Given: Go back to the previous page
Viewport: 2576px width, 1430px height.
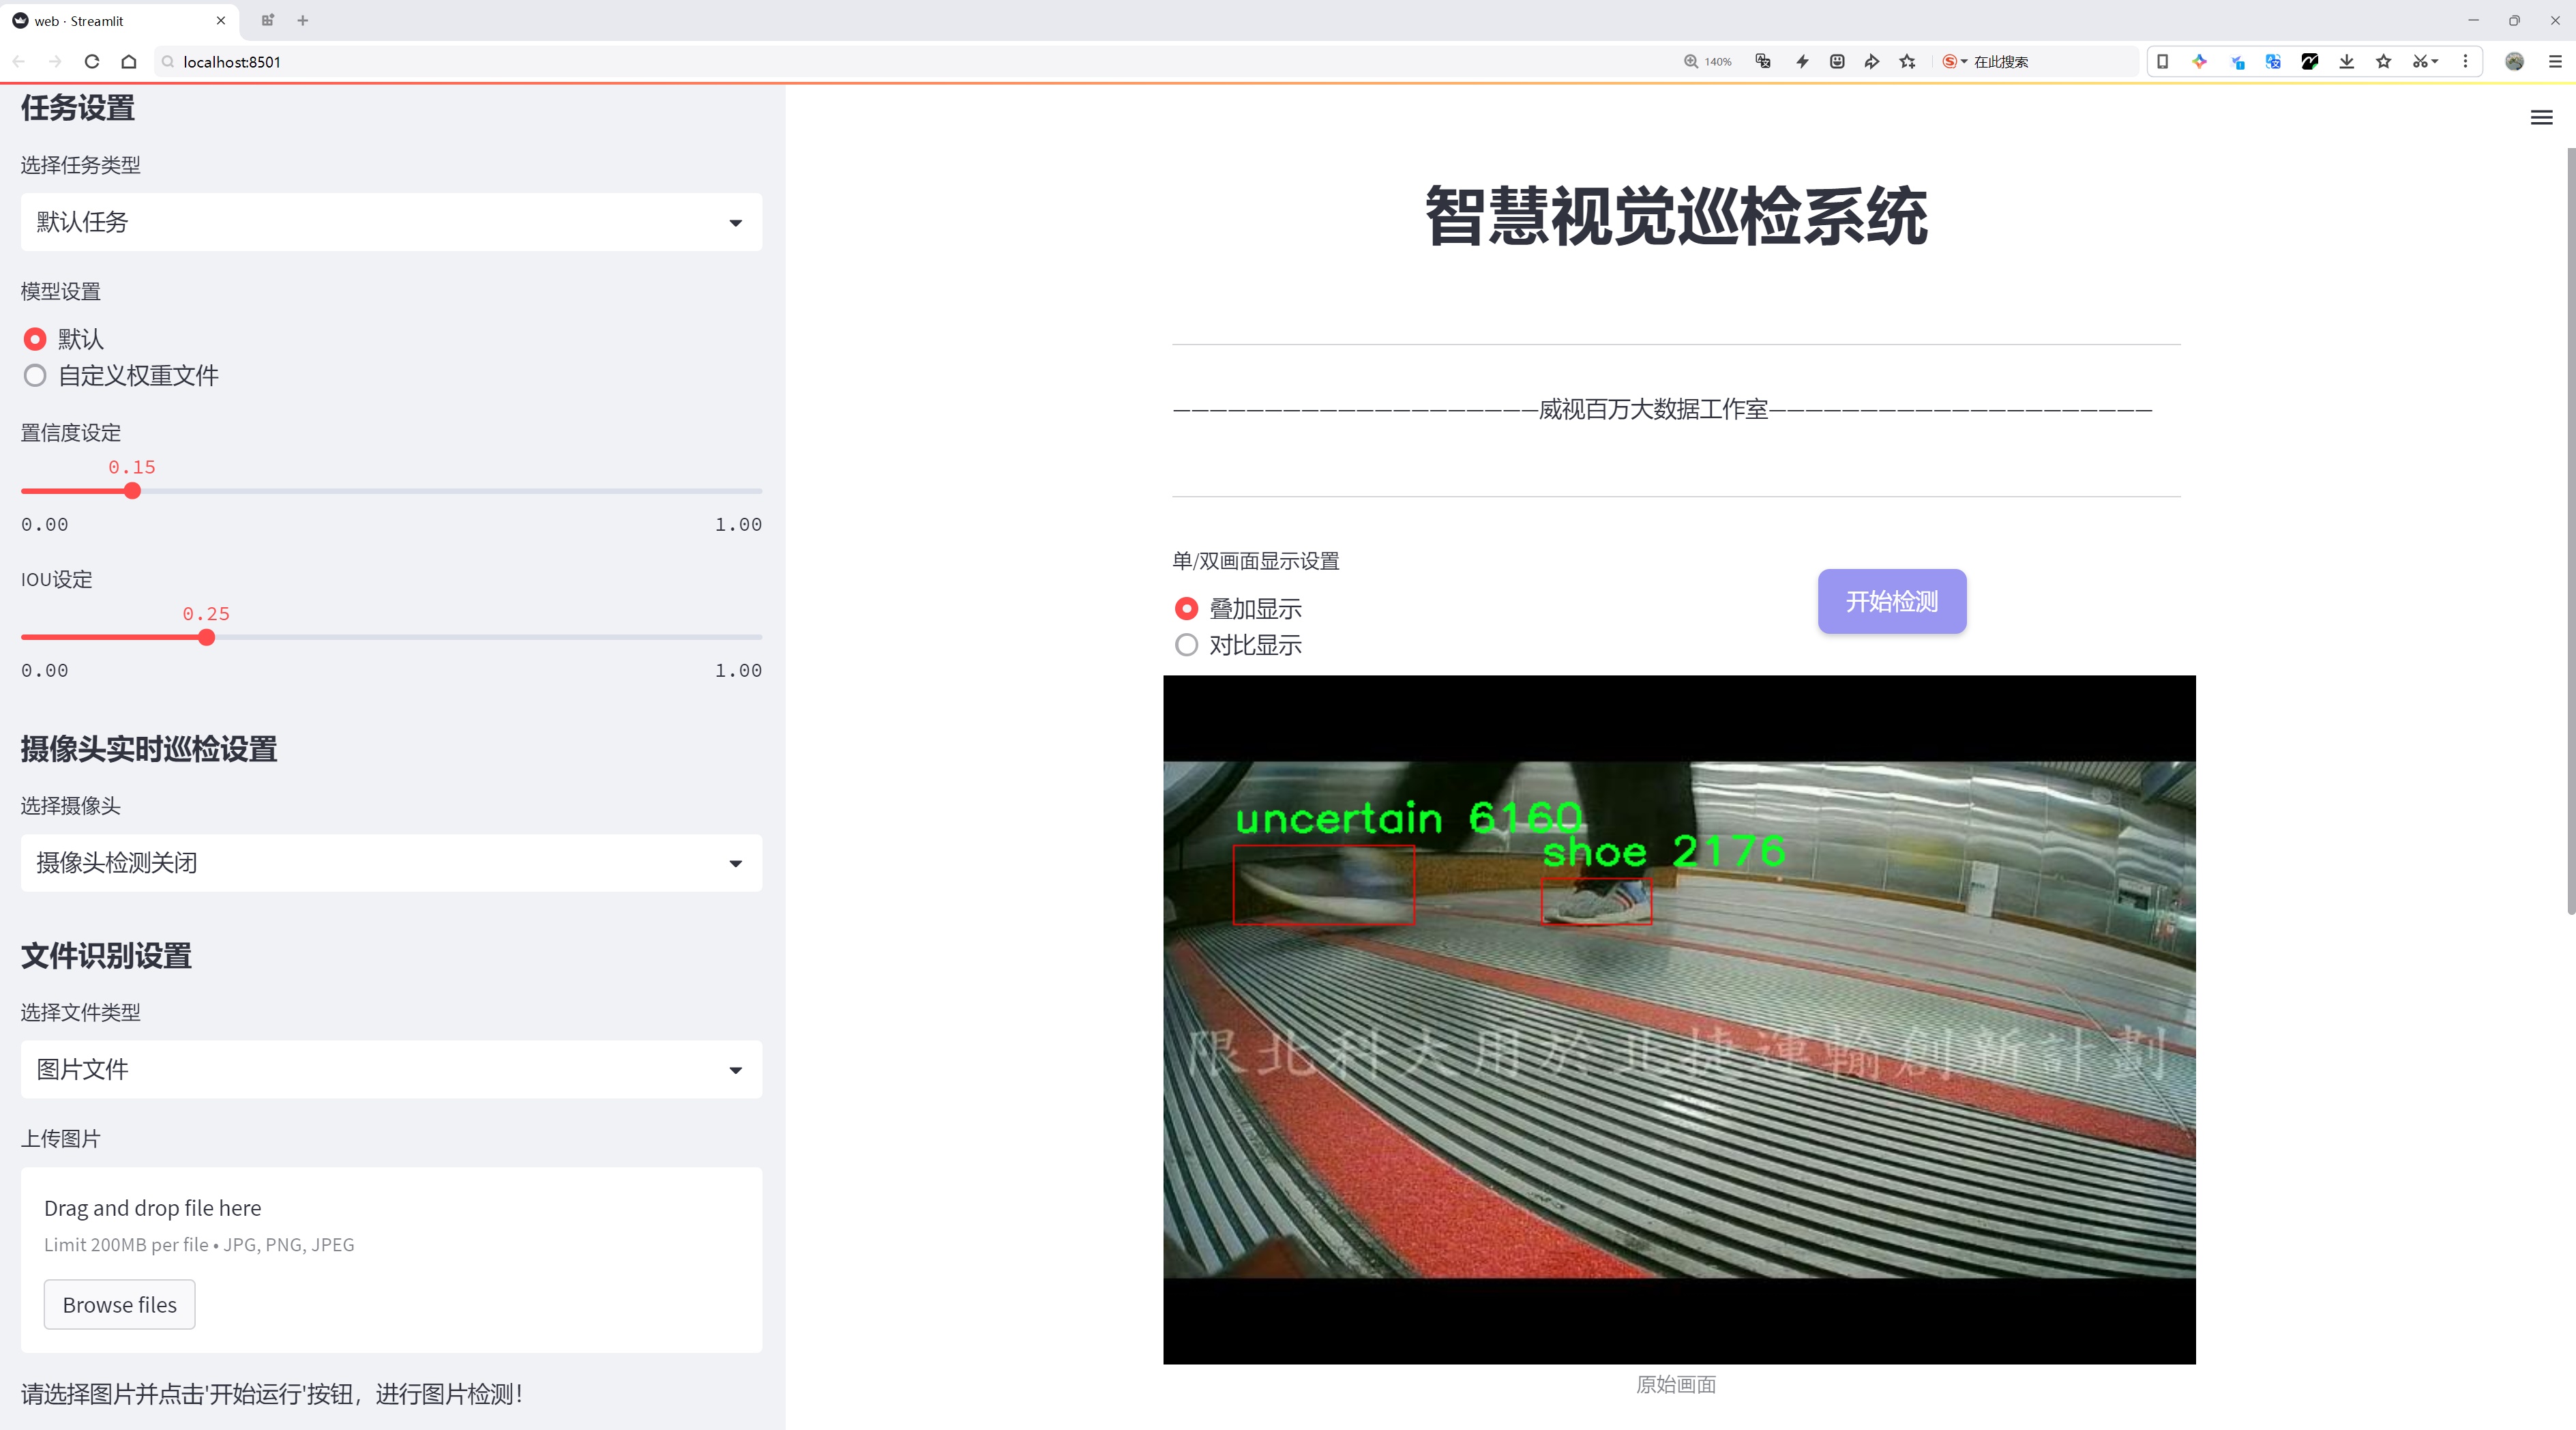Looking at the screenshot, I should pyautogui.click(x=19, y=62).
